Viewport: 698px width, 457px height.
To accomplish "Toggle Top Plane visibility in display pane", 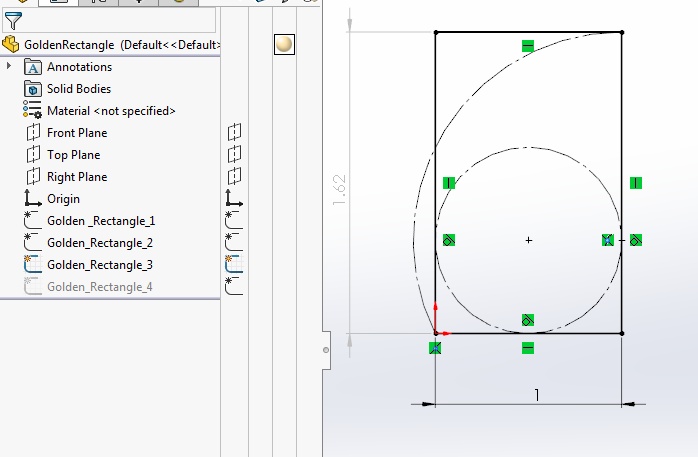I will point(235,154).
